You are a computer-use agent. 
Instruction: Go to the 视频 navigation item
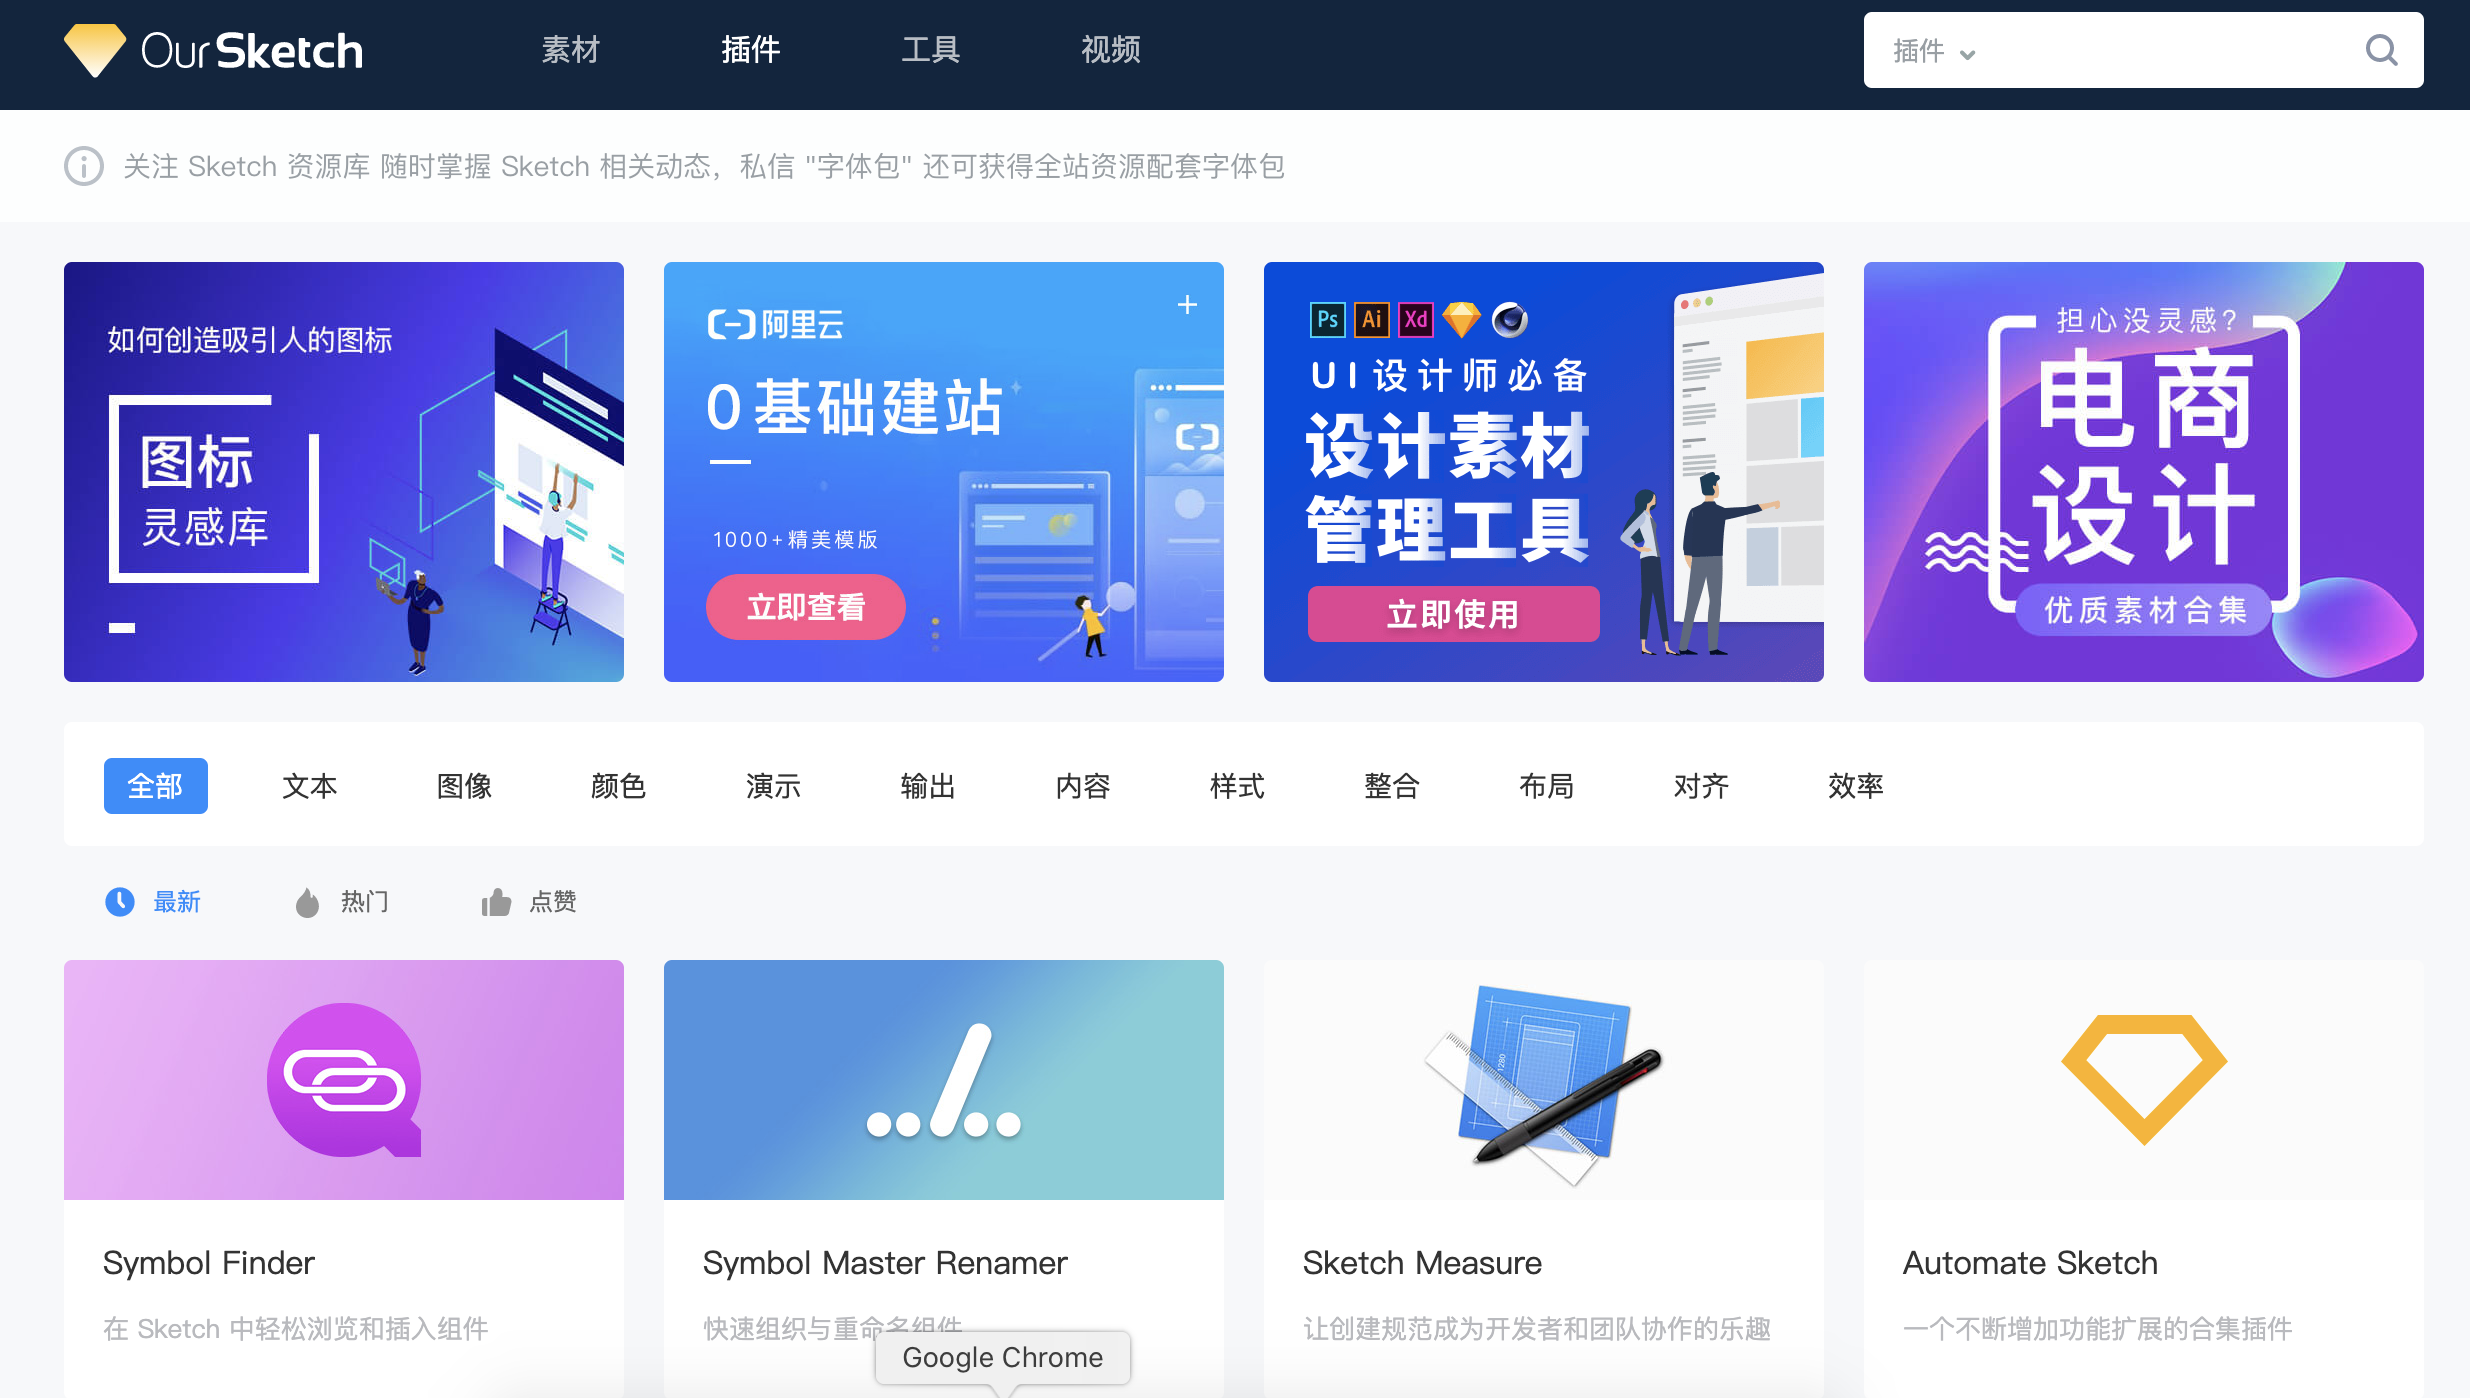(x=1110, y=50)
